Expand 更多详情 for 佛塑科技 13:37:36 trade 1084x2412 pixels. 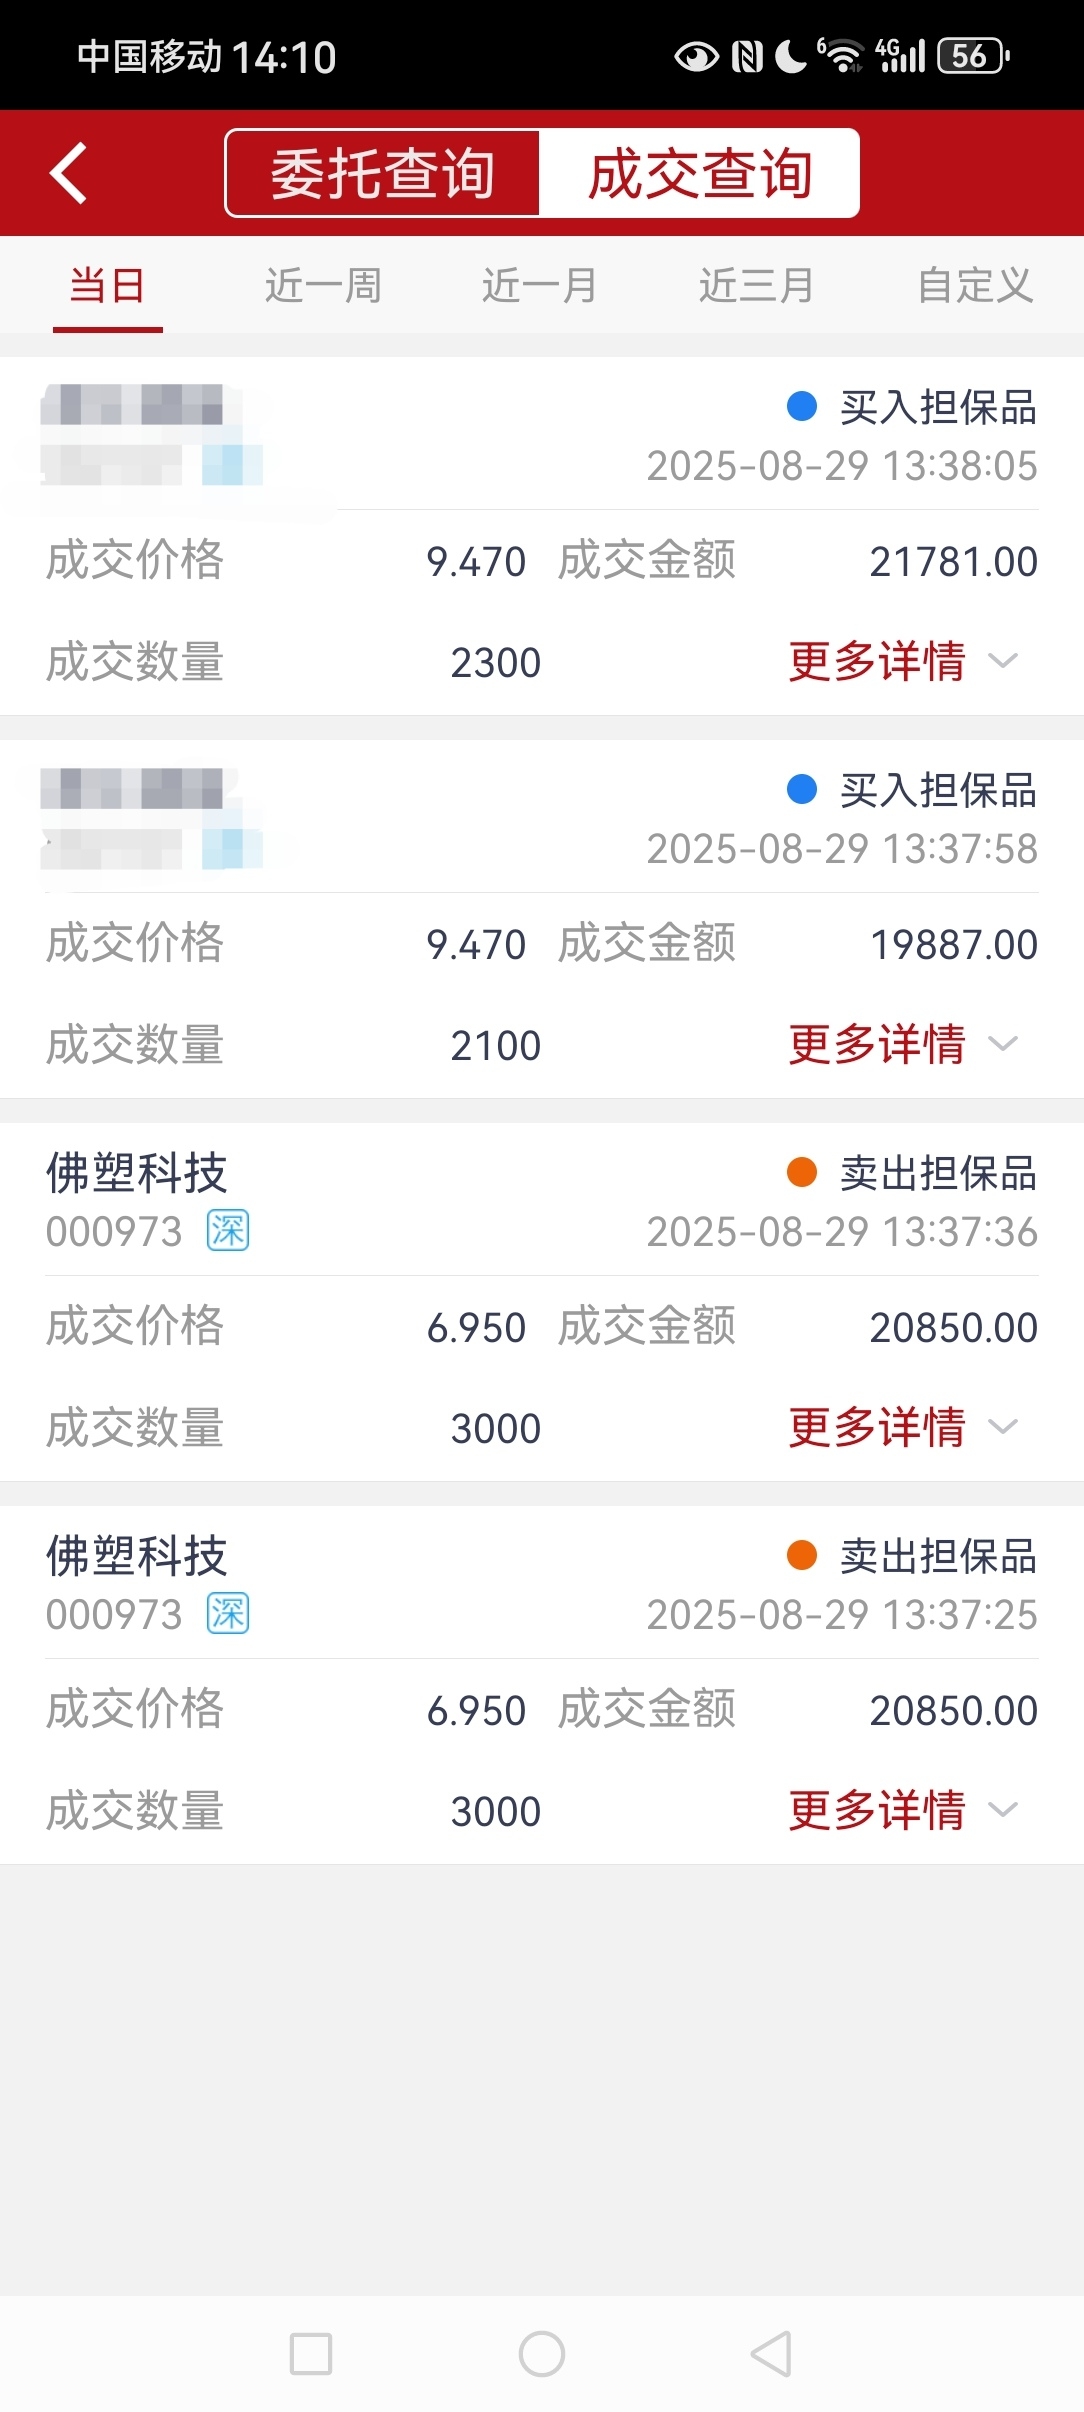click(x=904, y=1427)
